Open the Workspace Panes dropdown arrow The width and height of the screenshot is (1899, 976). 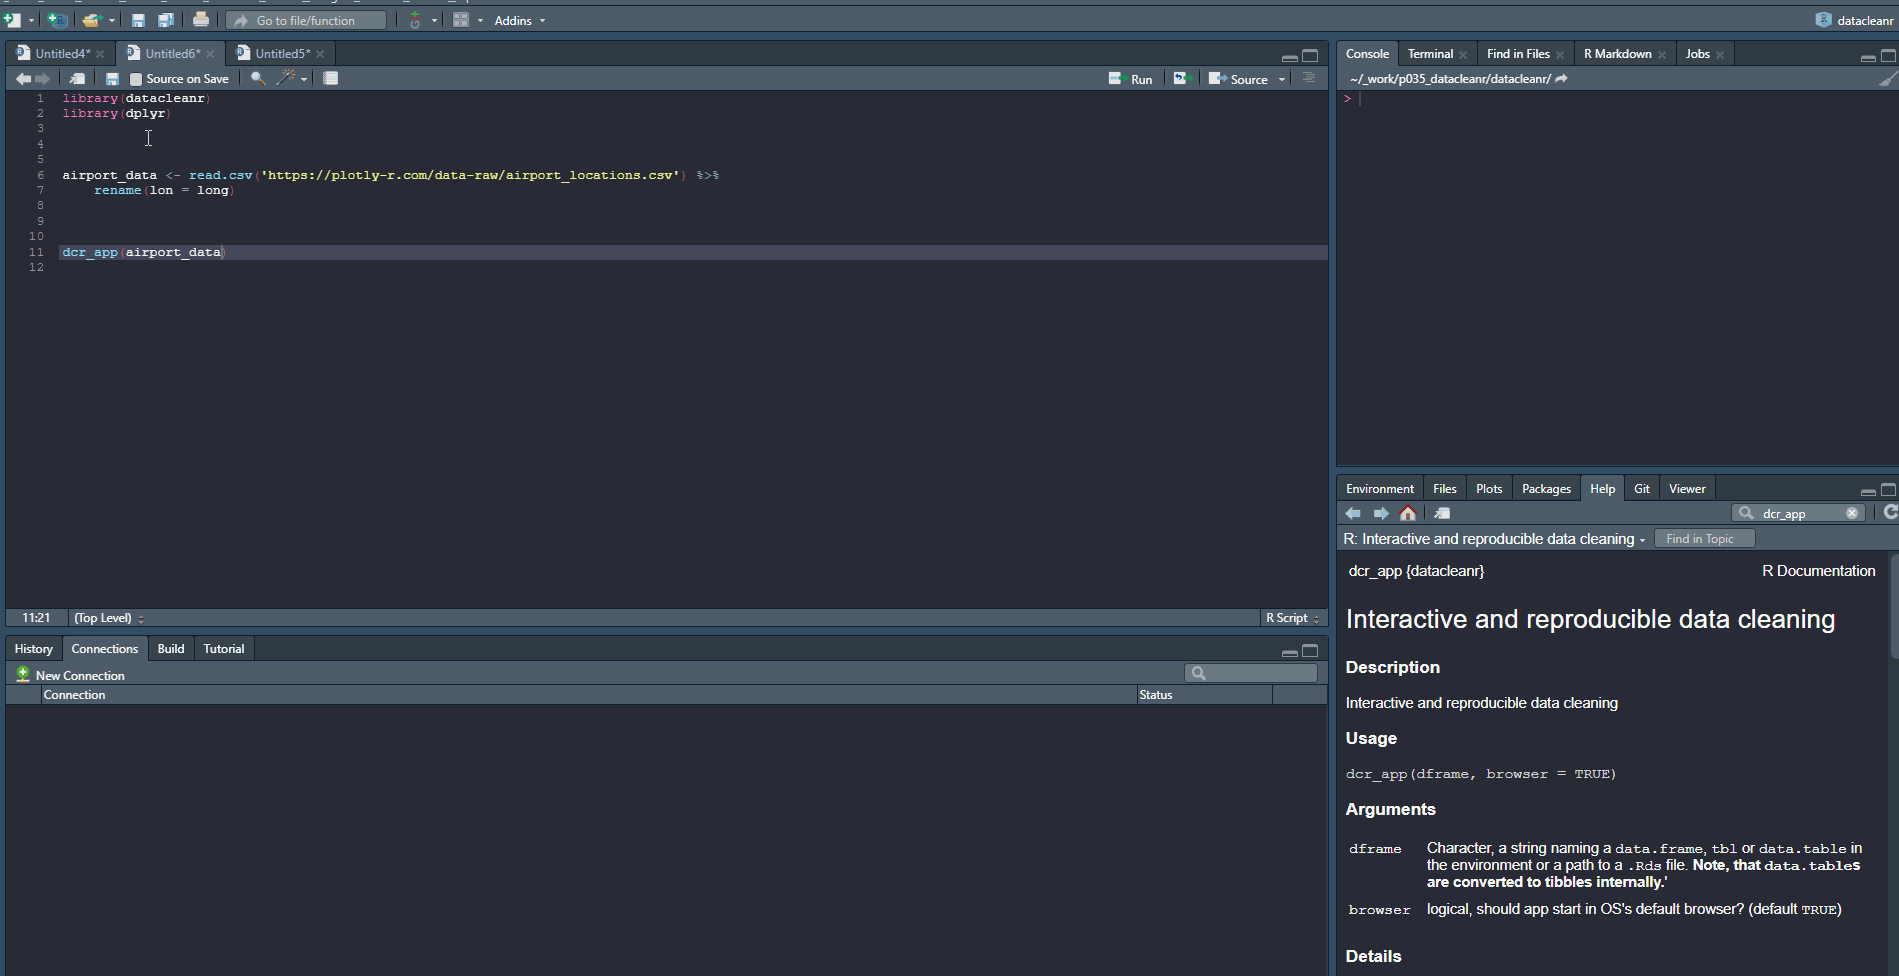(480, 21)
